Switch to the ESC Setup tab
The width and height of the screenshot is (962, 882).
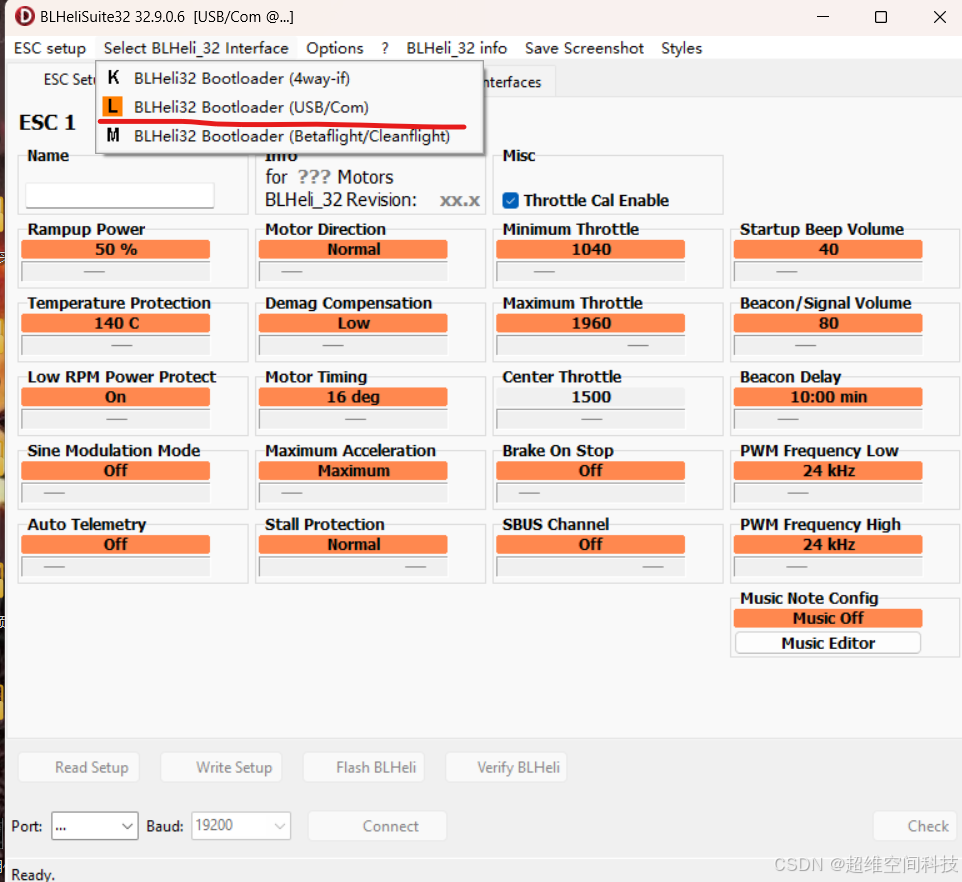(67, 80)
